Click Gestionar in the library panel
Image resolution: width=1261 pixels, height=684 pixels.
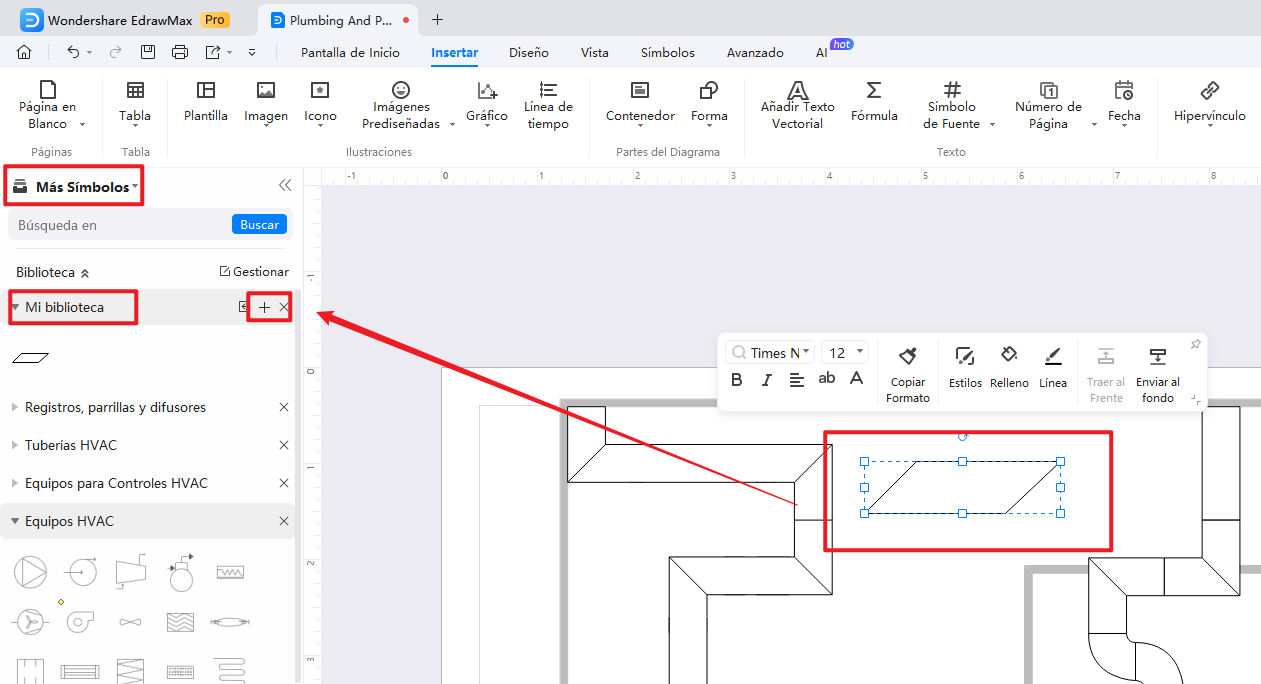point(254,272)
